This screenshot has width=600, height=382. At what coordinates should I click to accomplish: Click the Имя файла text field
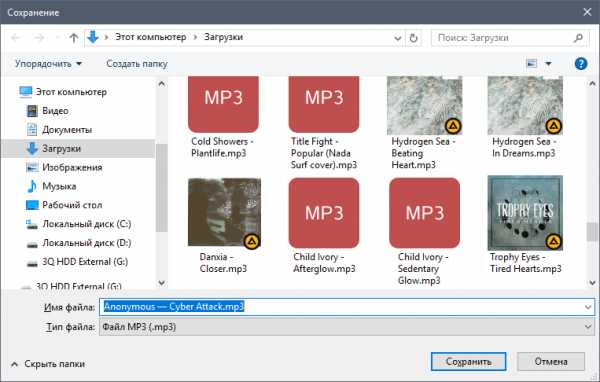(347, 307)
